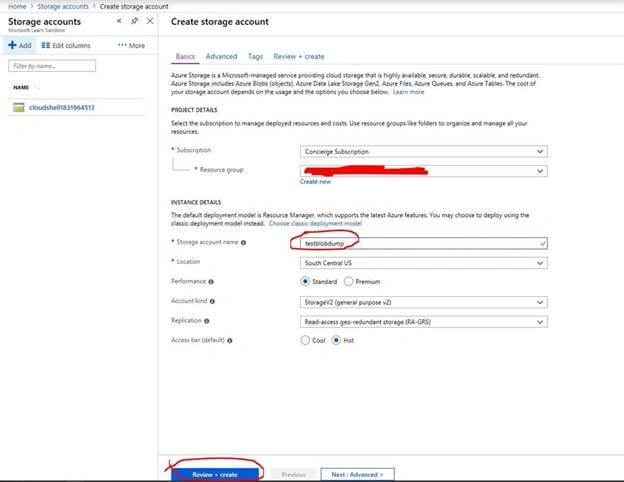Open the More options menu
624x482 pixels.
131,45
